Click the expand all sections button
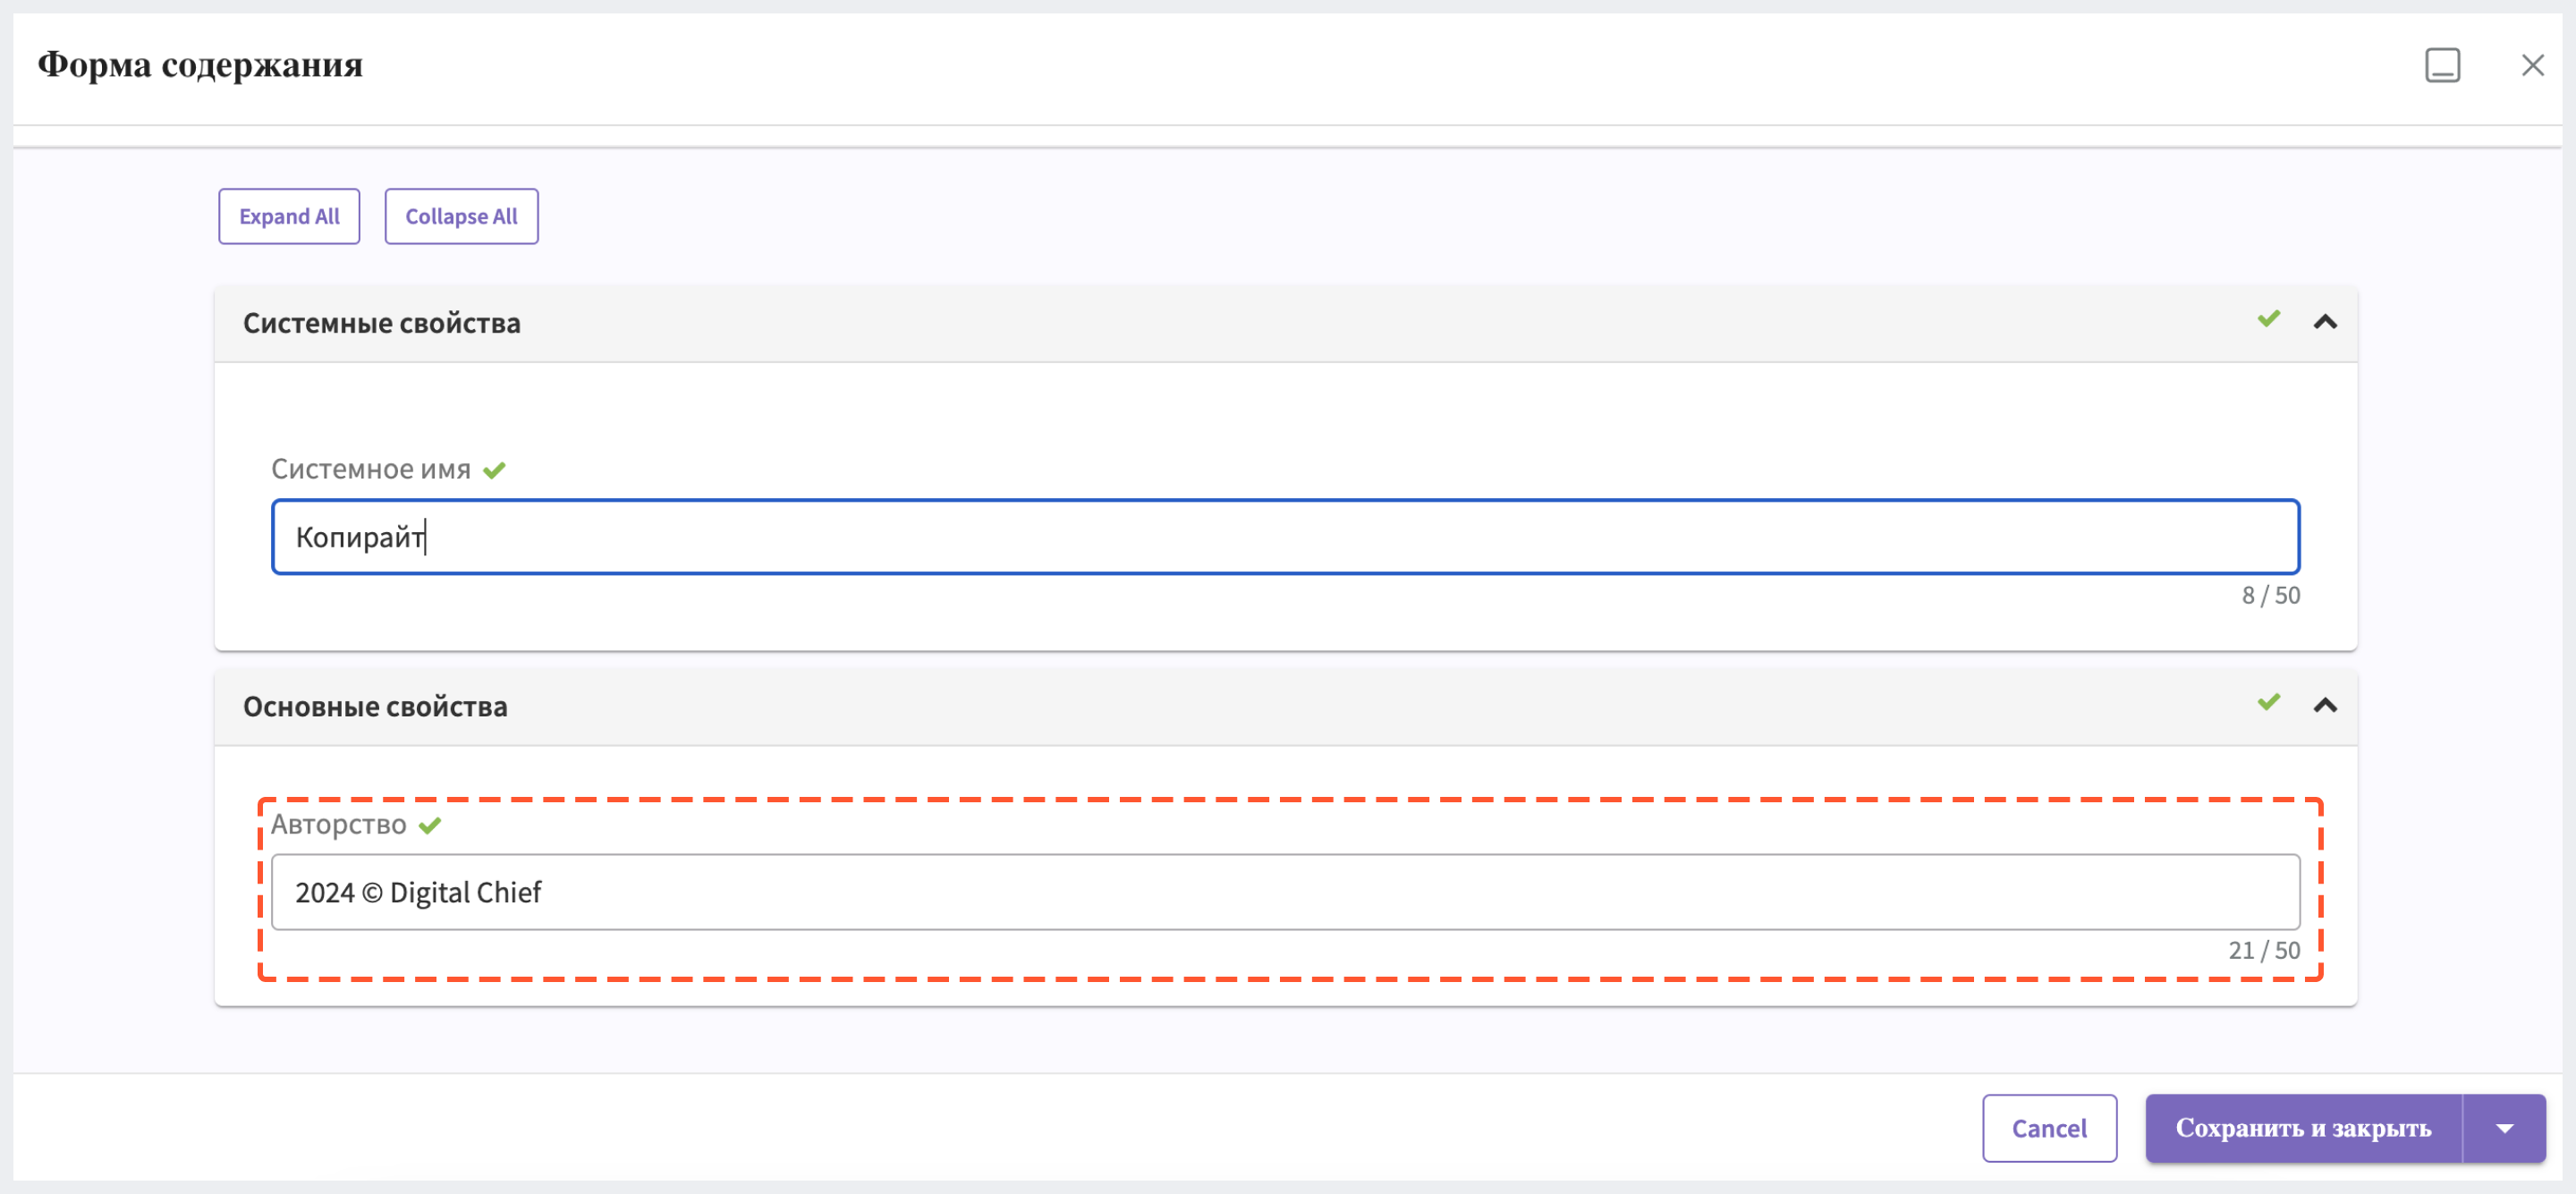2576x1194 pixels. point(289,216)
